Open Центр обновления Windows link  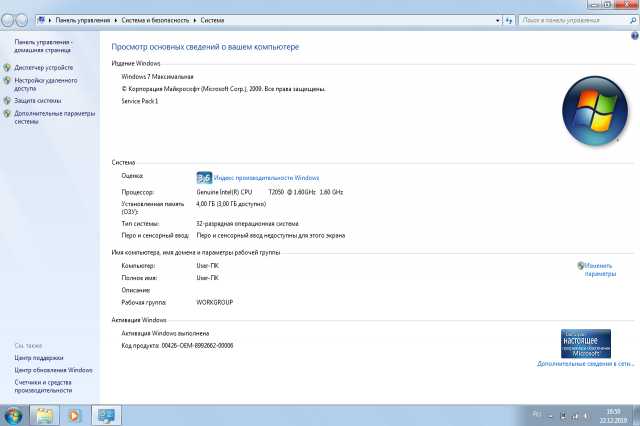[53, 370]
